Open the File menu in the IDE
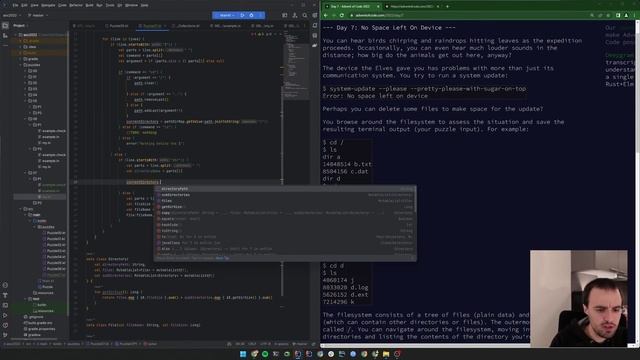640x360 pixels. coord(15,5)
